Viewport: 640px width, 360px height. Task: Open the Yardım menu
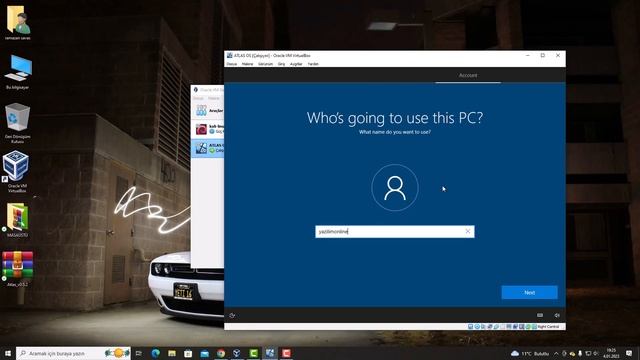[x=313, y=64]
